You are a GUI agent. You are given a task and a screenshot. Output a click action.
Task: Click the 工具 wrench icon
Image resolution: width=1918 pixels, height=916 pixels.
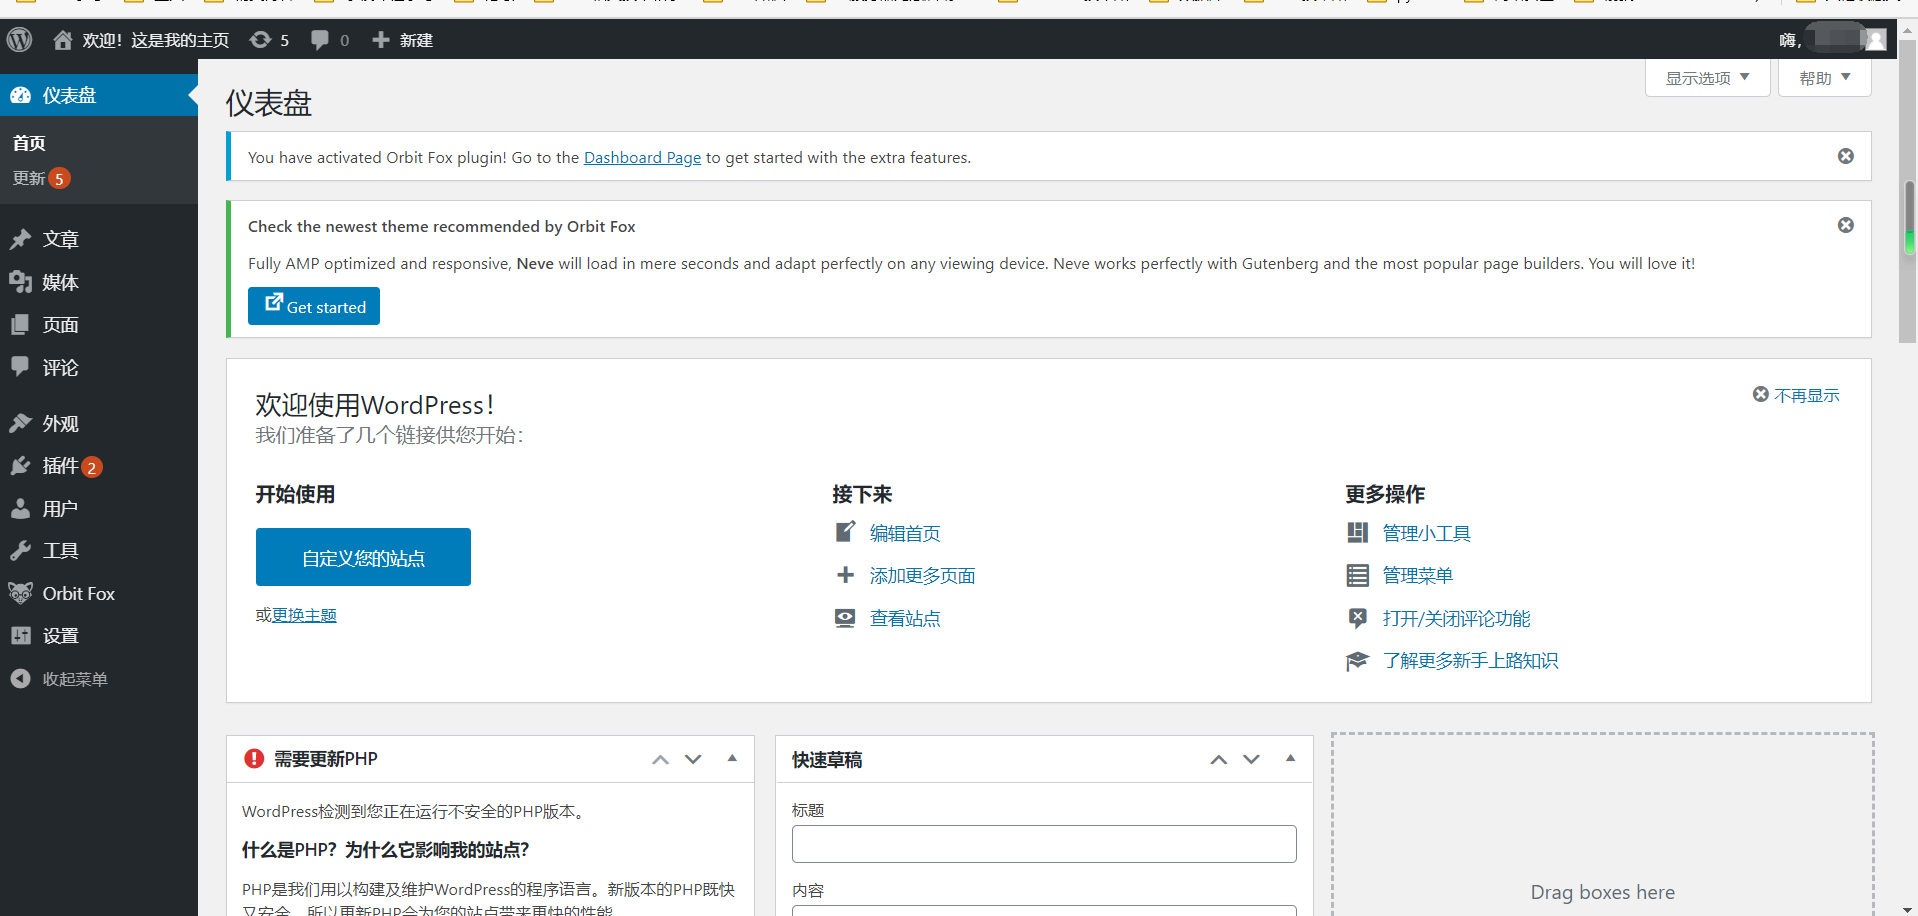click(x=20, y=551)
